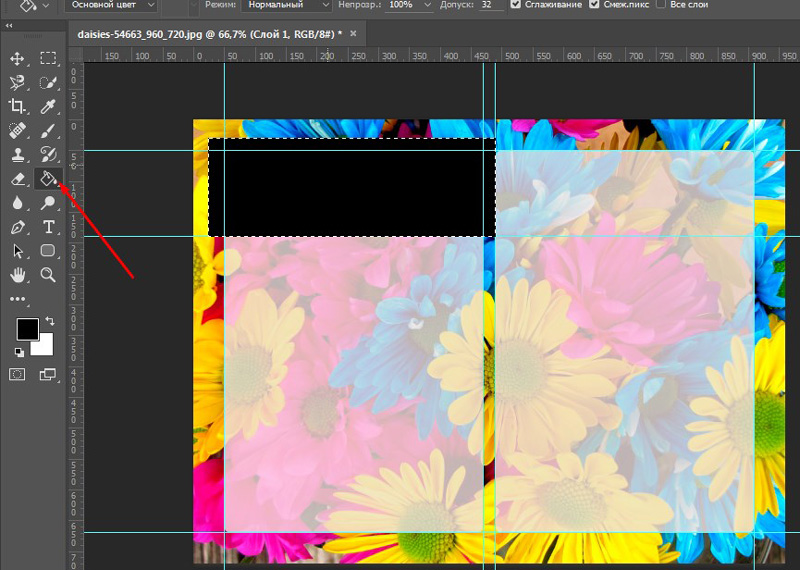Choose the Eyedropper tool
Screen dimensions: 800x570
pyautogui.click(x=47, y=106)
